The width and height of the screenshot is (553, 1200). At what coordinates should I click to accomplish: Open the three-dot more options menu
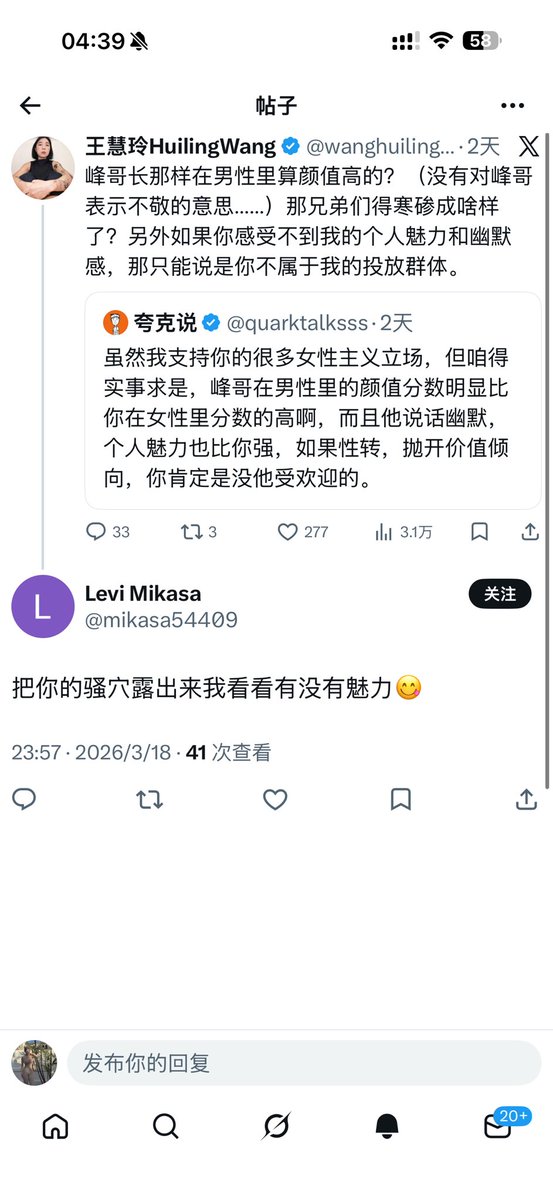(x=512, y=106)
